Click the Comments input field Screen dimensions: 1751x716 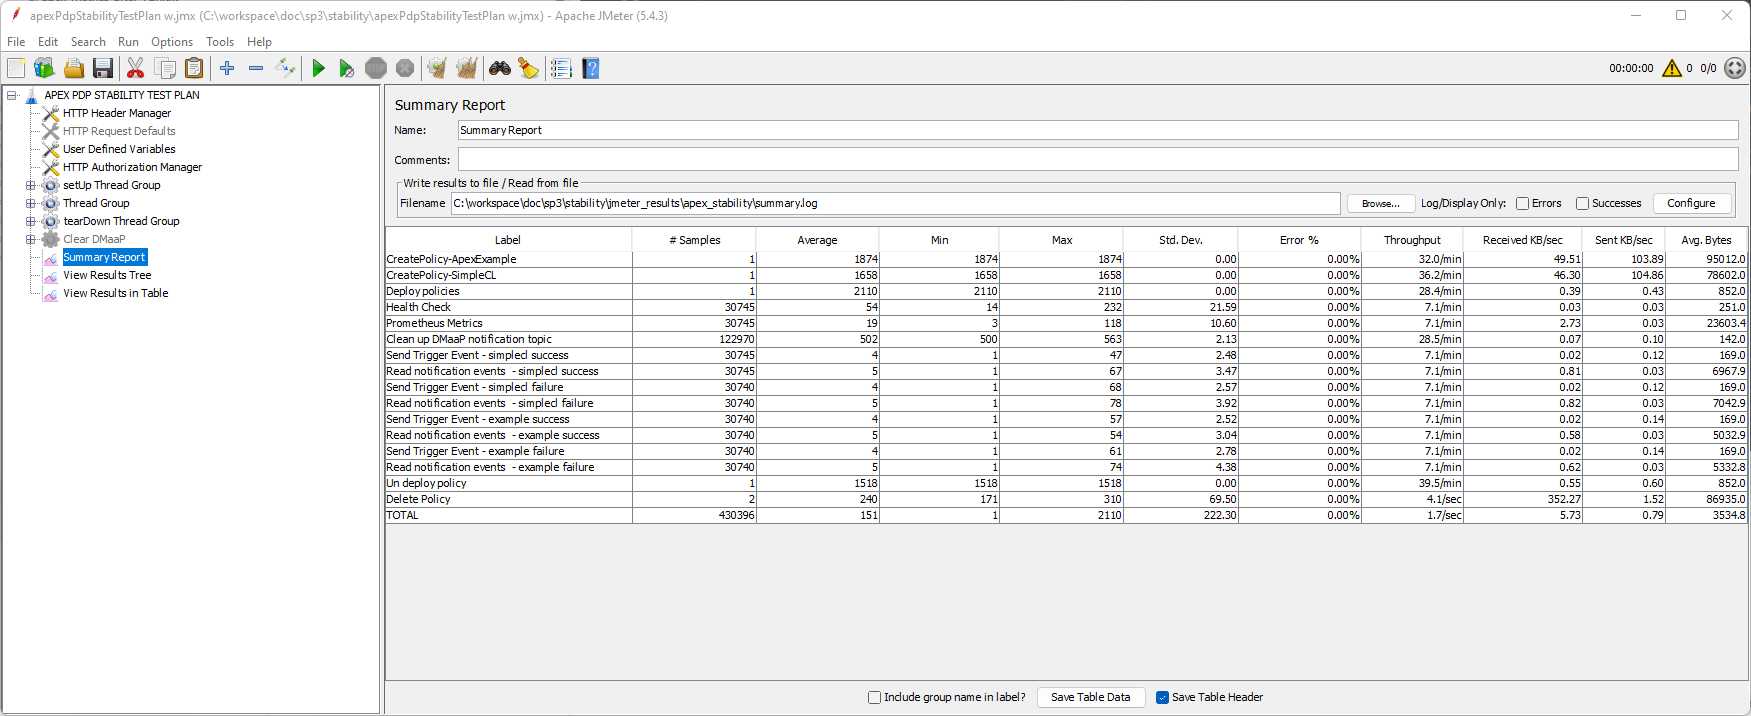point(1097,160)
